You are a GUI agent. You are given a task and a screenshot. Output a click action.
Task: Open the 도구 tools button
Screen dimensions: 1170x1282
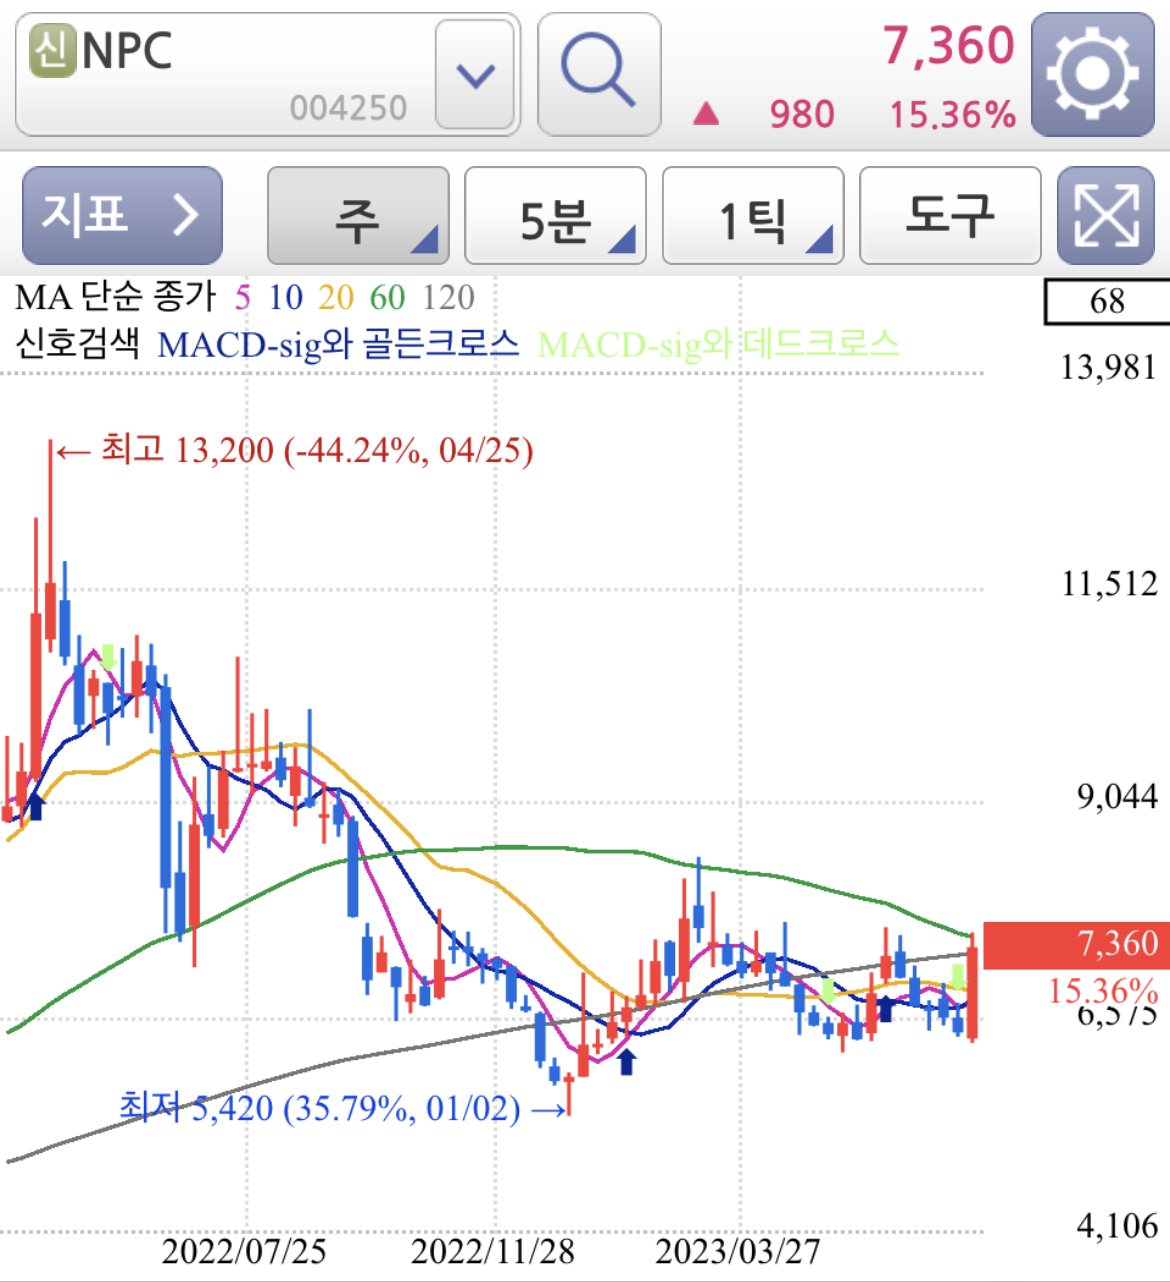click(950, 215)
